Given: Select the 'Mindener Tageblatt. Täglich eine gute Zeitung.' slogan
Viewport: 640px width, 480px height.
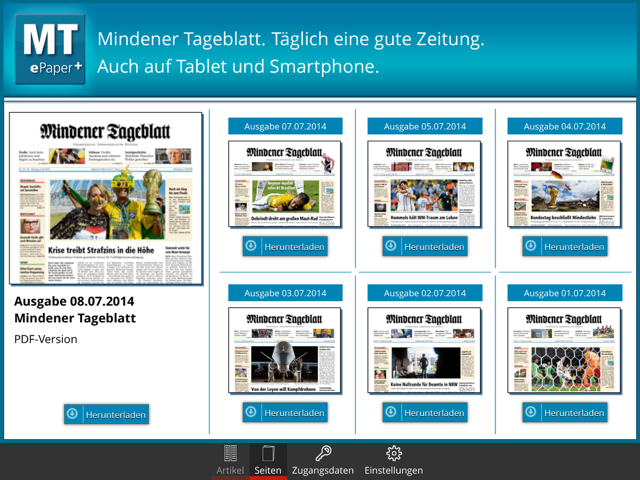Looking at the screenshot, I should pos(291,39).
